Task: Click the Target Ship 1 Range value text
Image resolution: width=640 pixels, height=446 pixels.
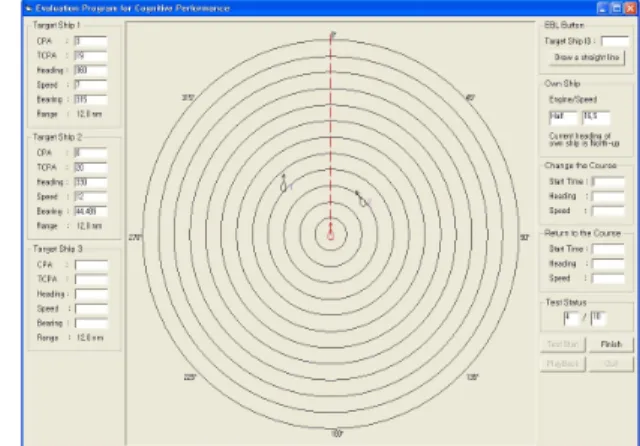Action: coord(89,114)
